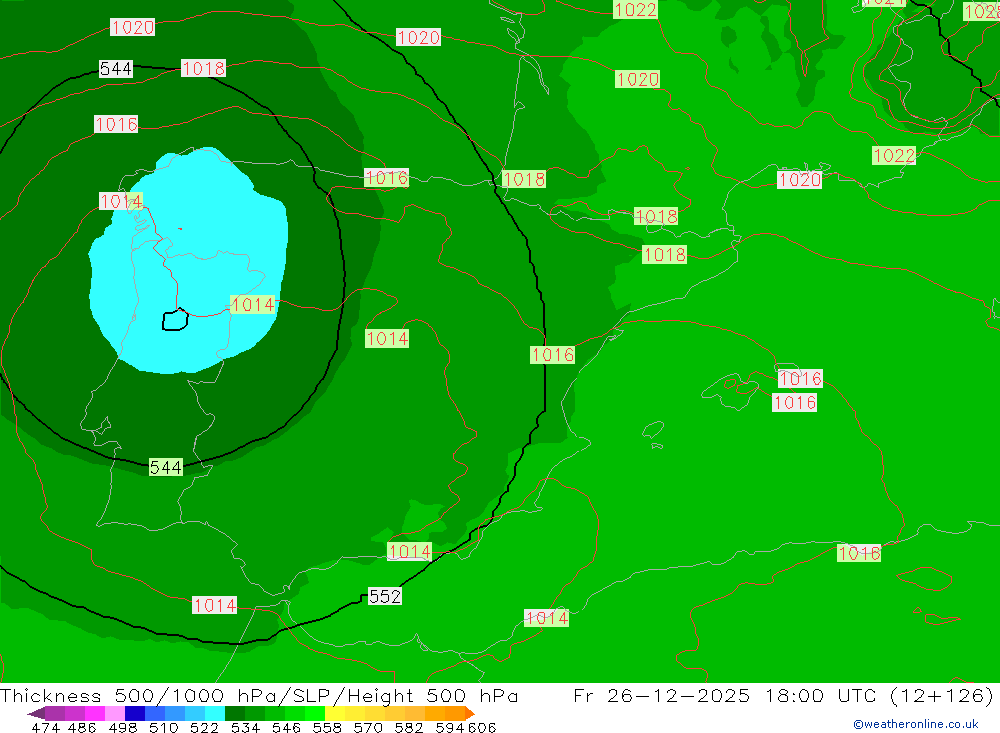
Task: Select the dark purple legend swatch
Action: (x=55, y=713)
